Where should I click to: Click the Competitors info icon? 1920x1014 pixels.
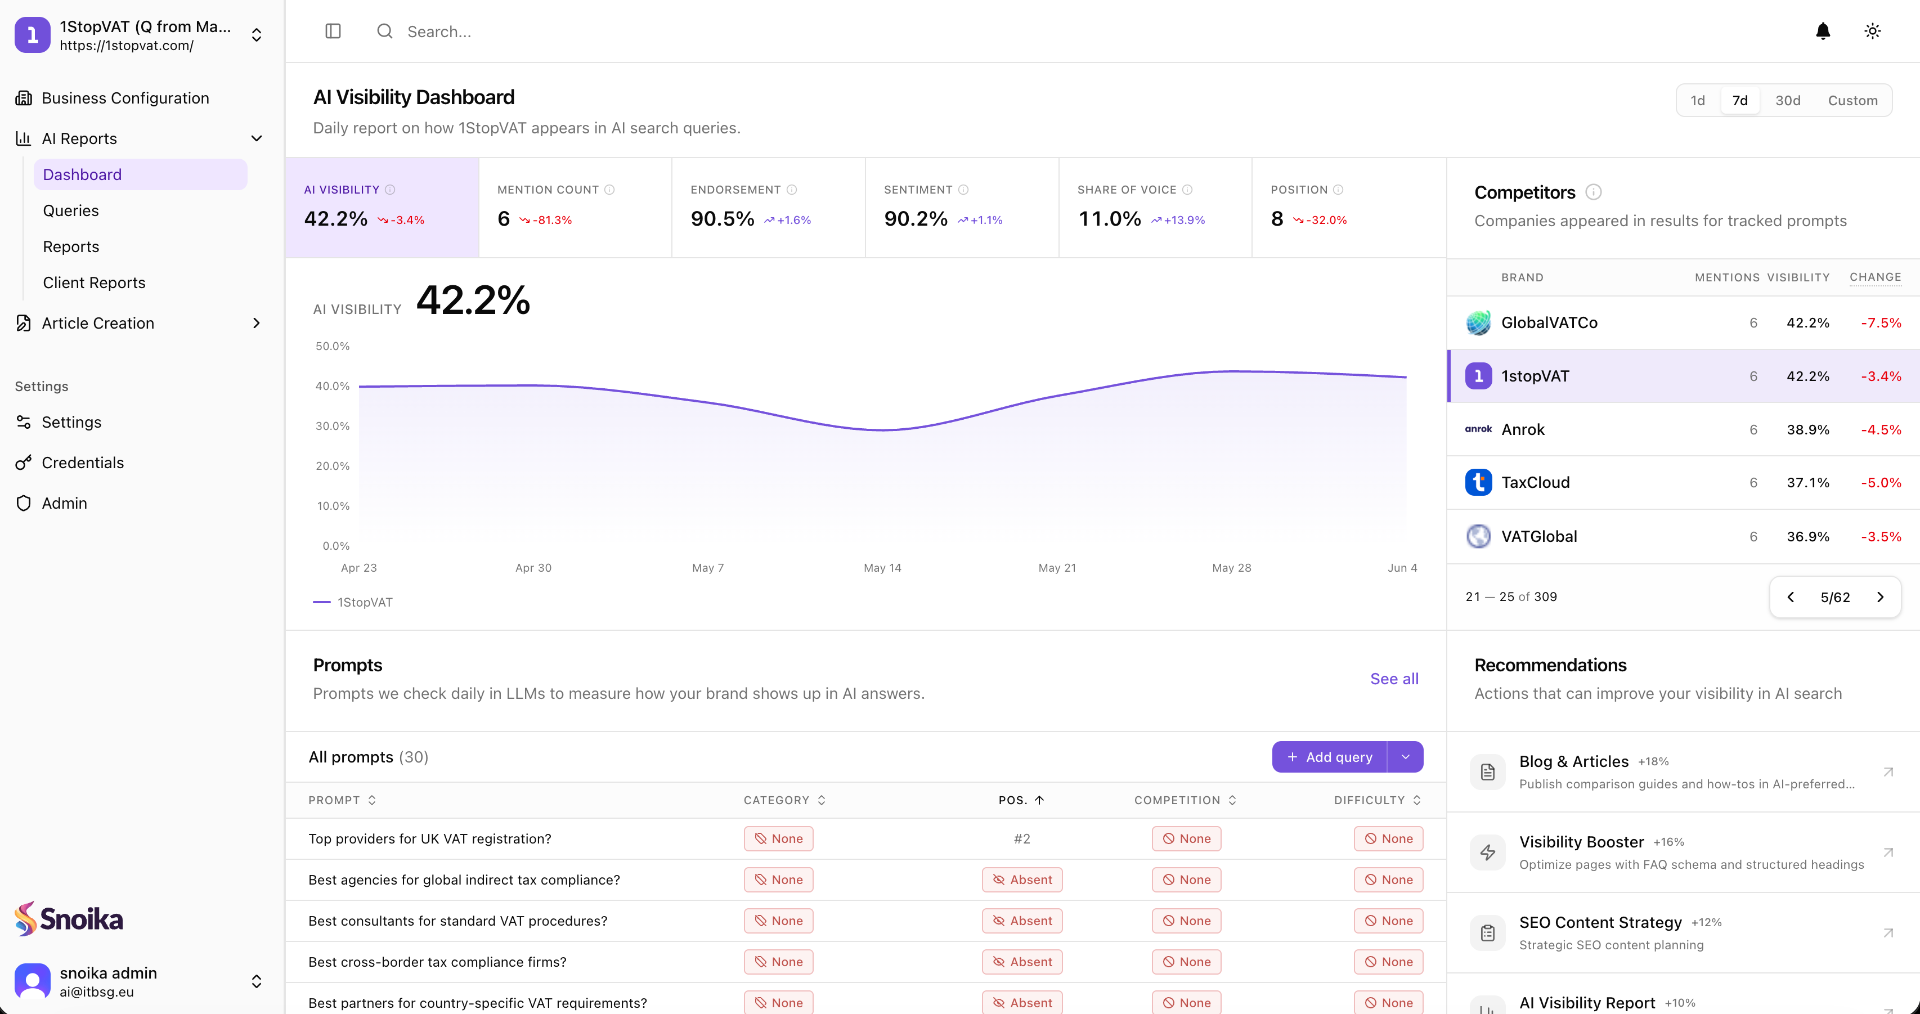pyautogui.click(x=1594, y=192)
